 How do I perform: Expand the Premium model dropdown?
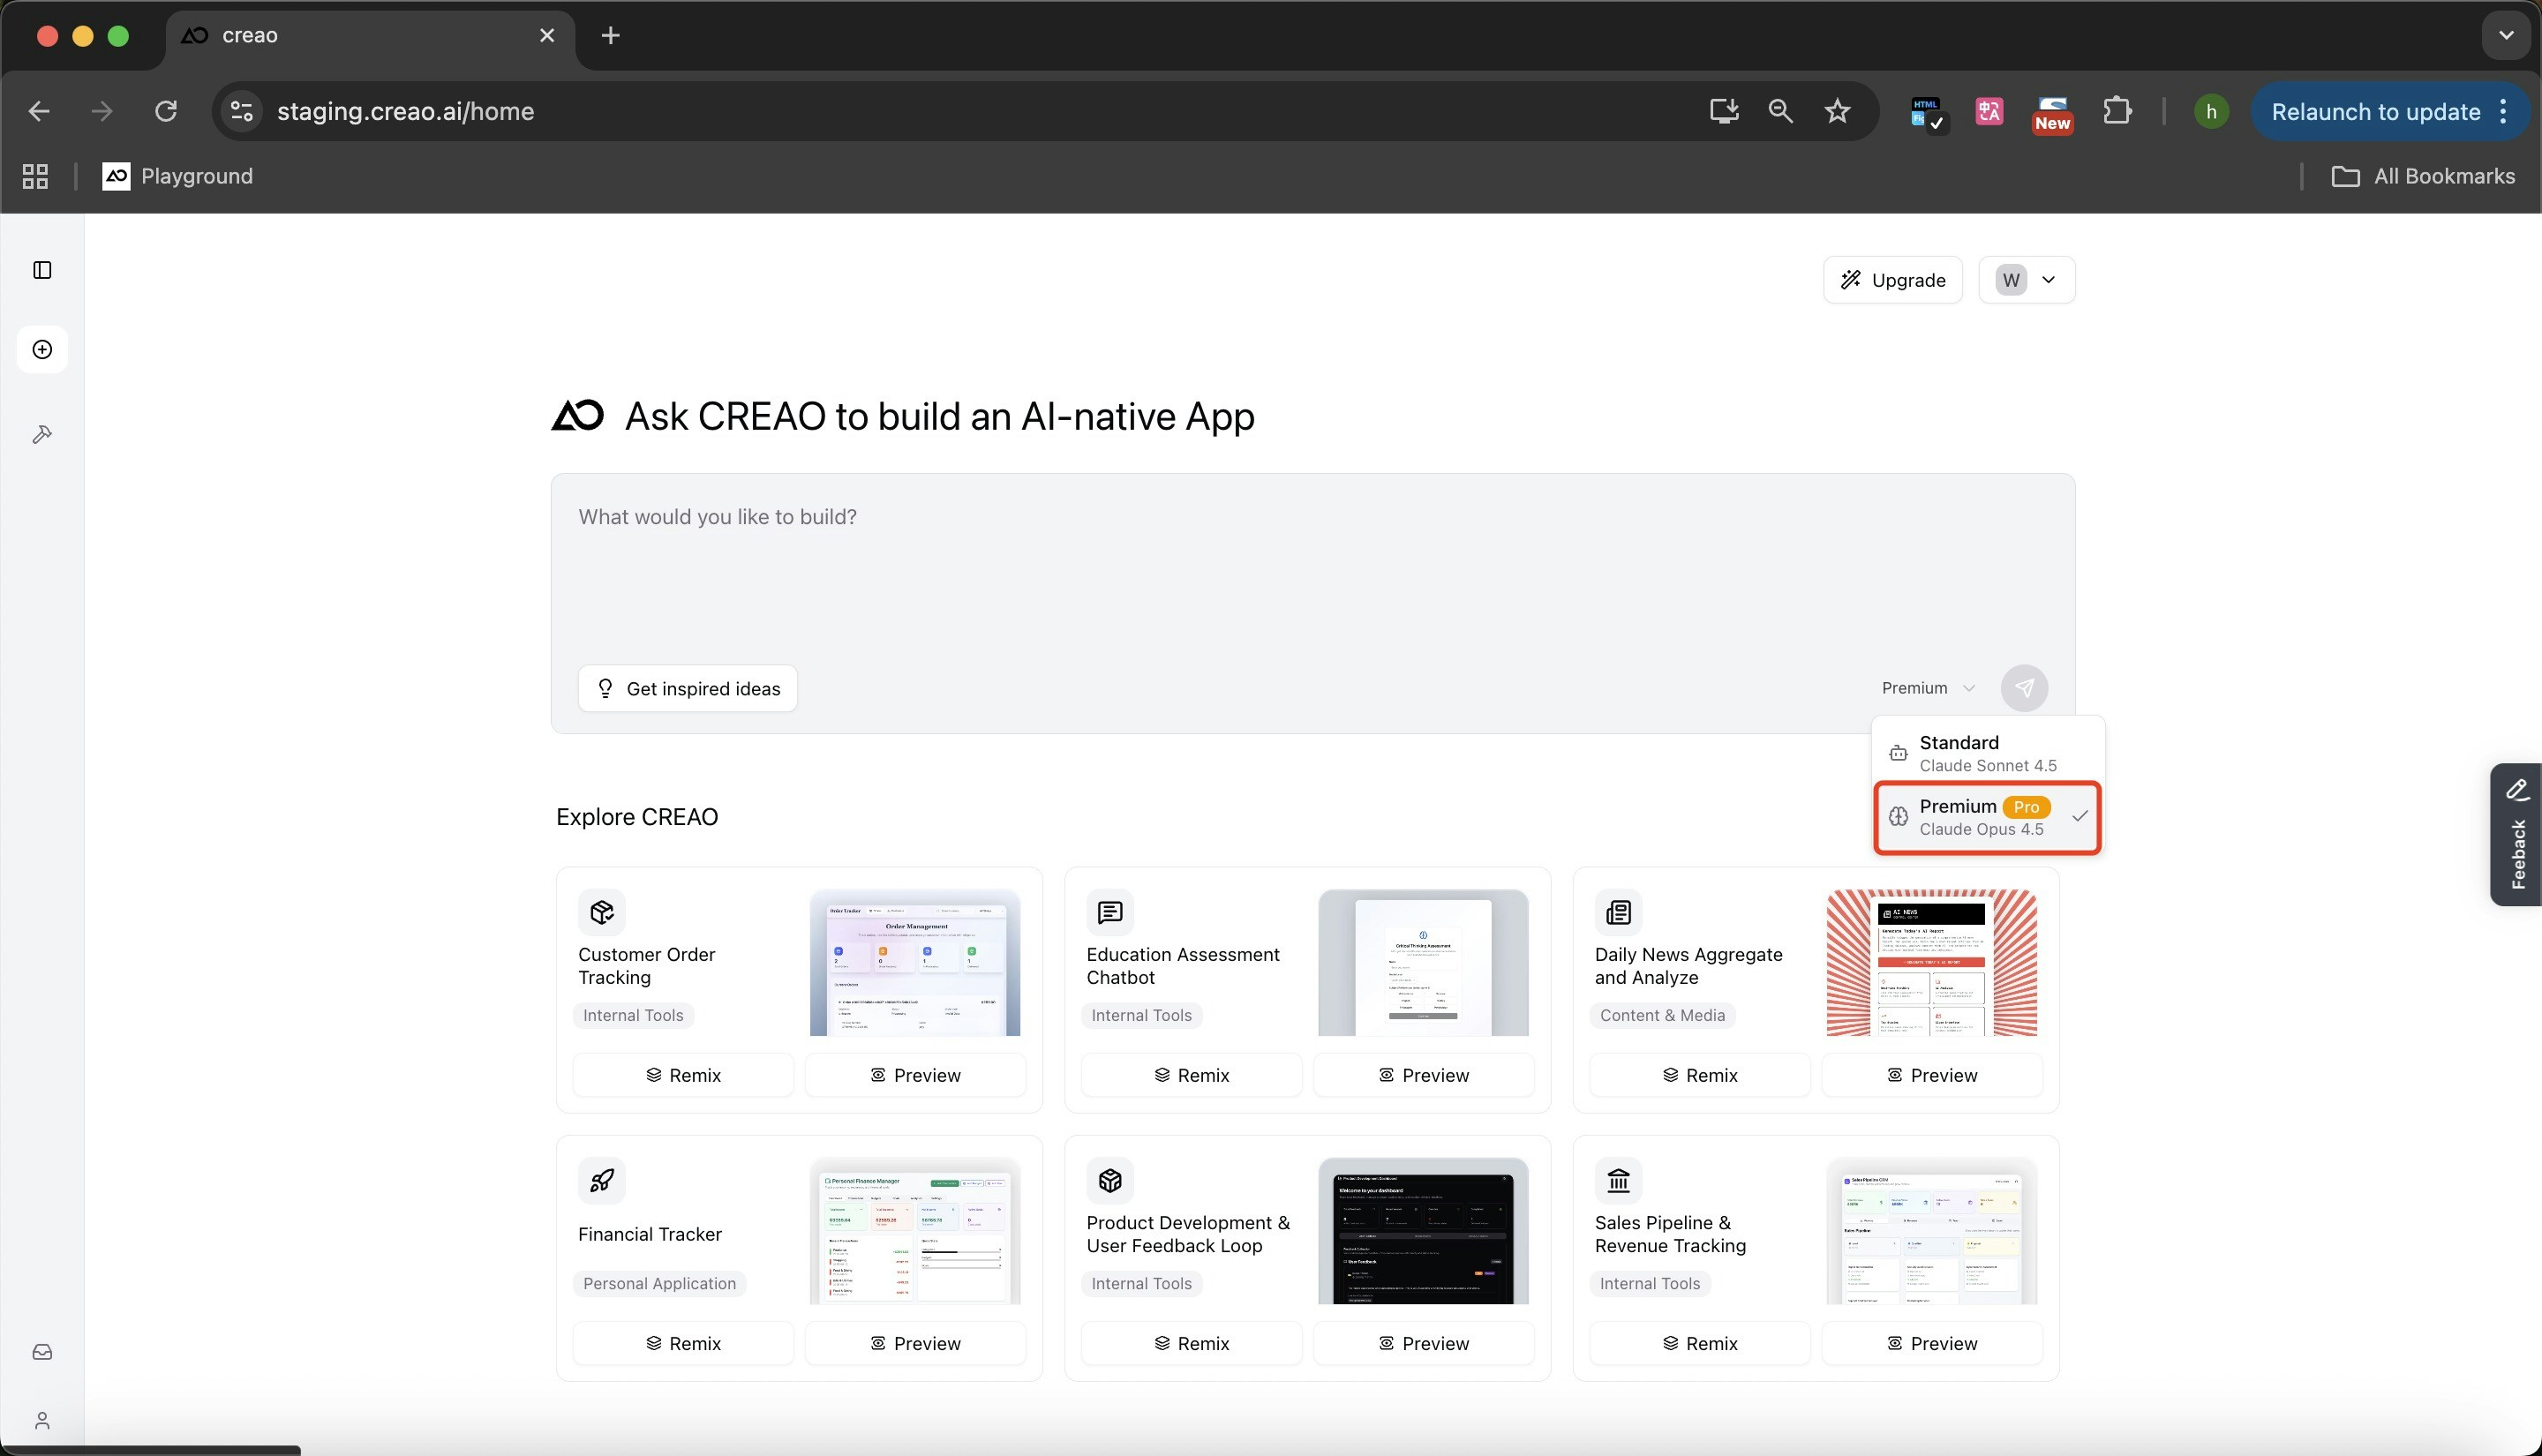(1927, 688)
